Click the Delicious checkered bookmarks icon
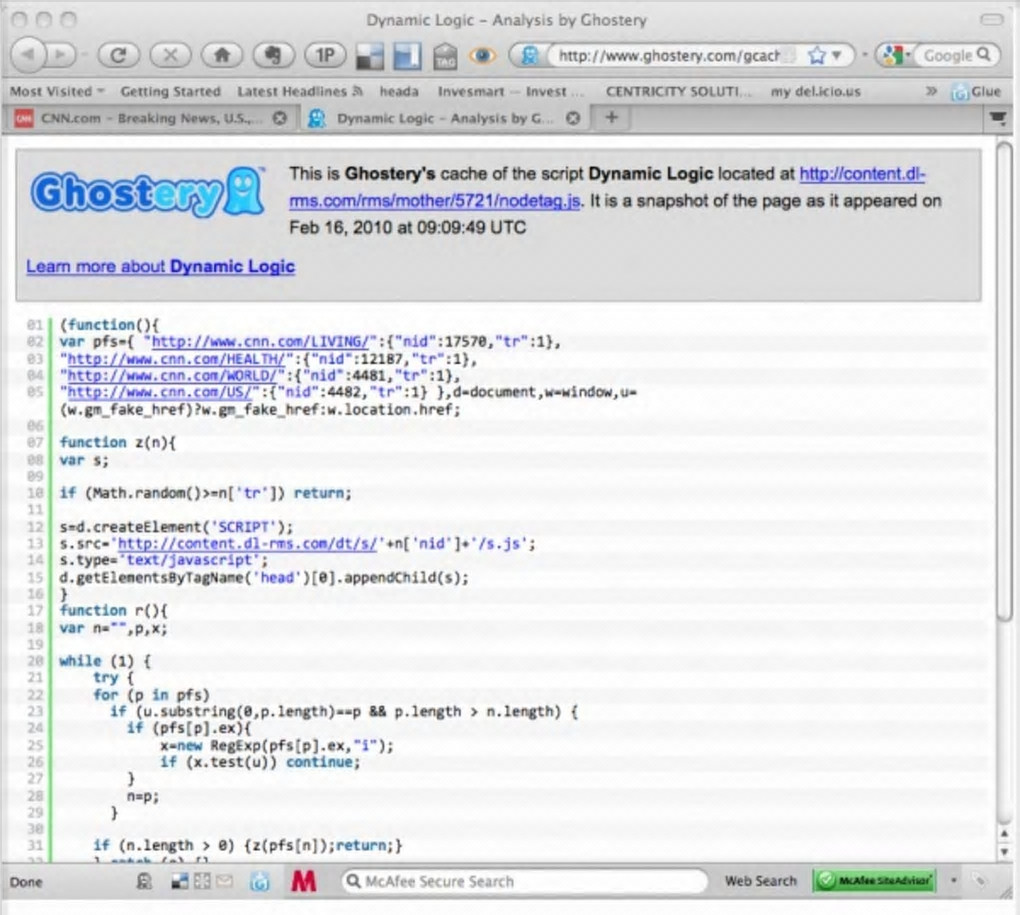 click(x=370, y=57)
